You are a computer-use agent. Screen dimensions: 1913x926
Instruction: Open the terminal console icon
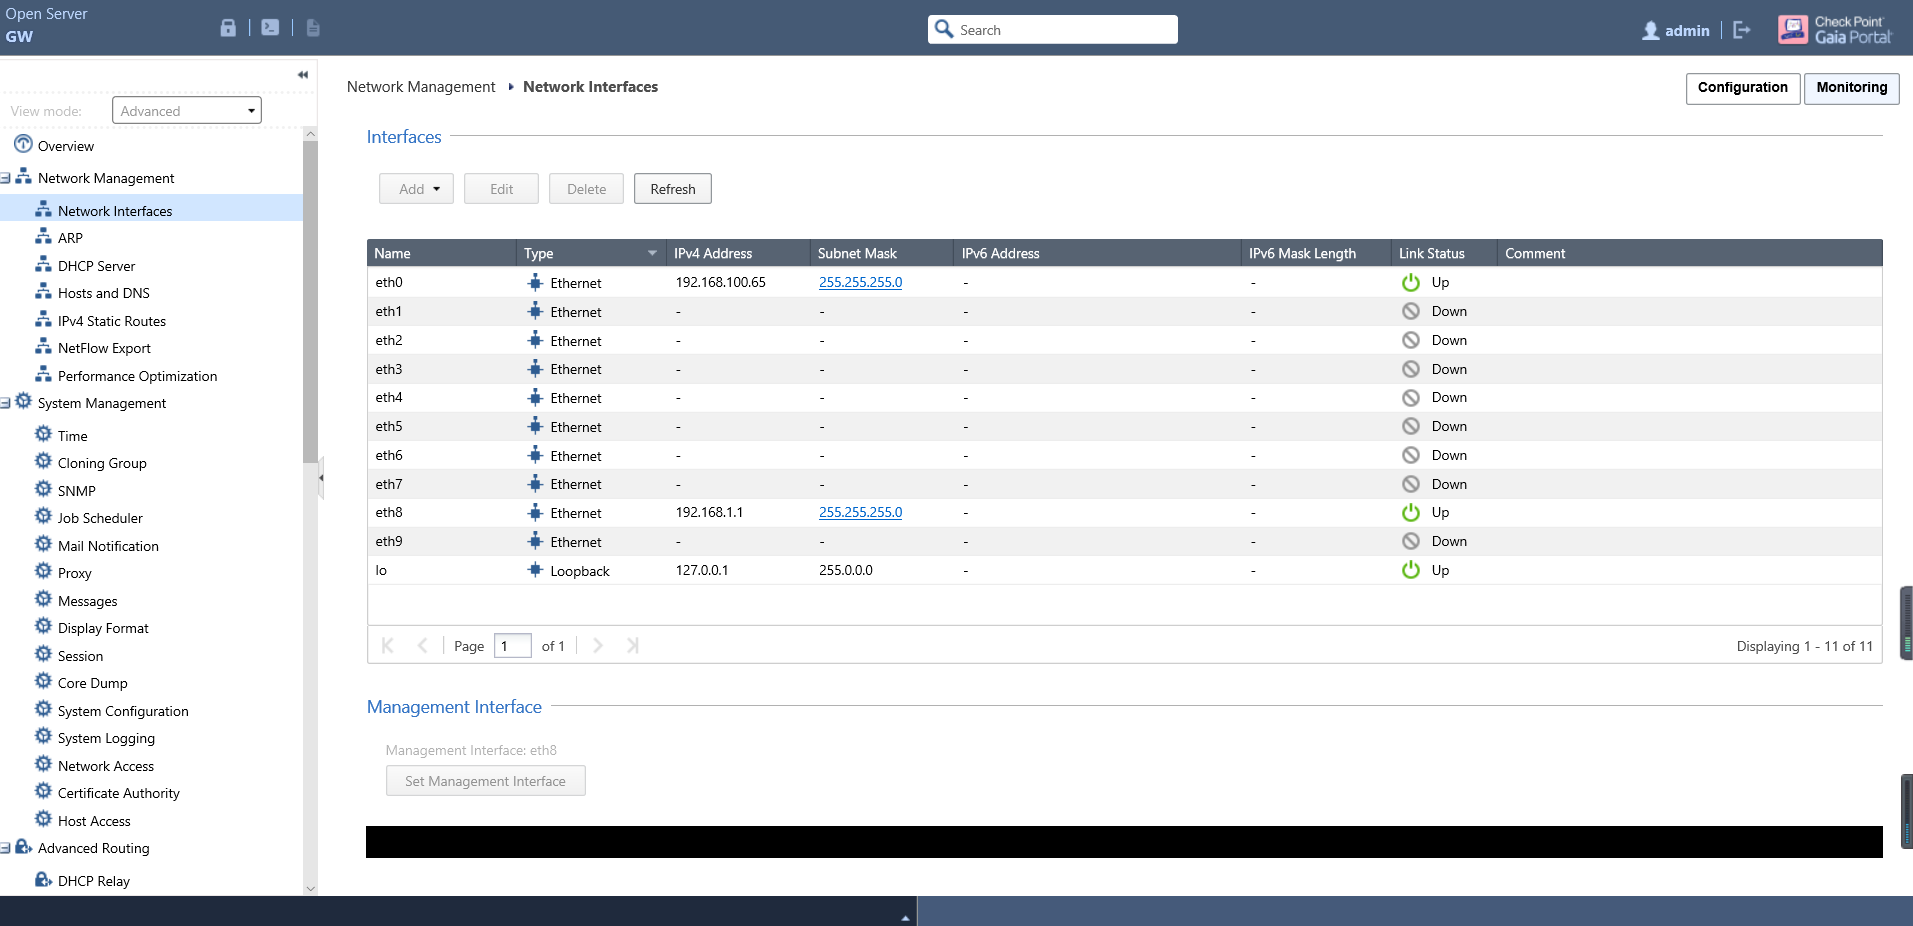270,28
